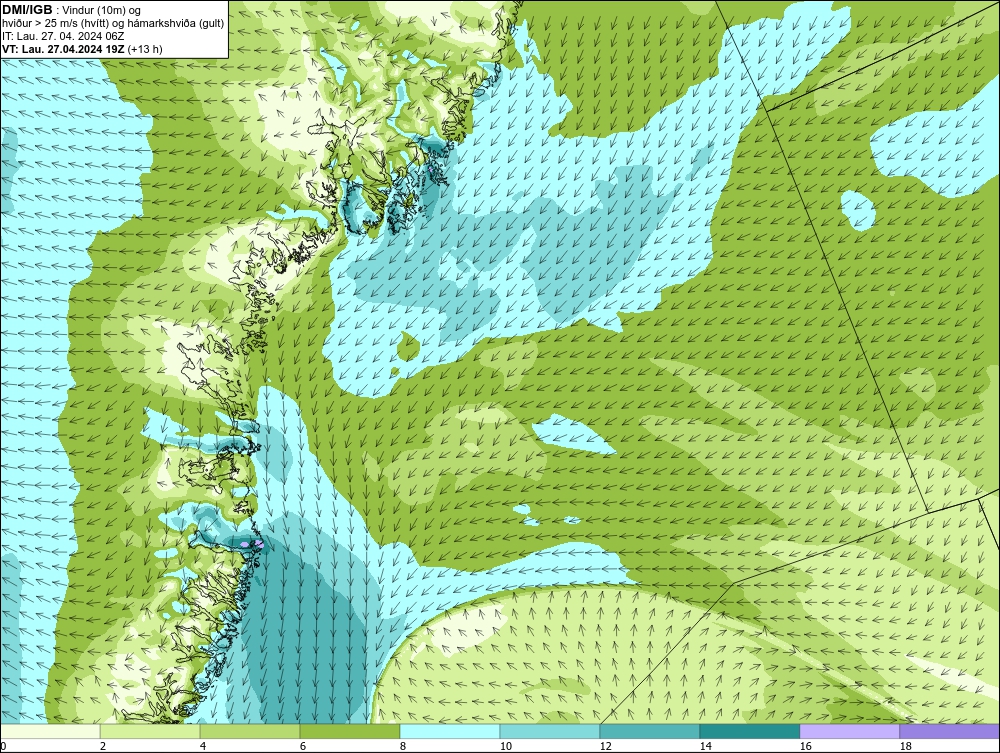The image size is (1000, 753).
Task: Click the 2–4 m/s light green legend swatch
Action: (x=150, y=731)
